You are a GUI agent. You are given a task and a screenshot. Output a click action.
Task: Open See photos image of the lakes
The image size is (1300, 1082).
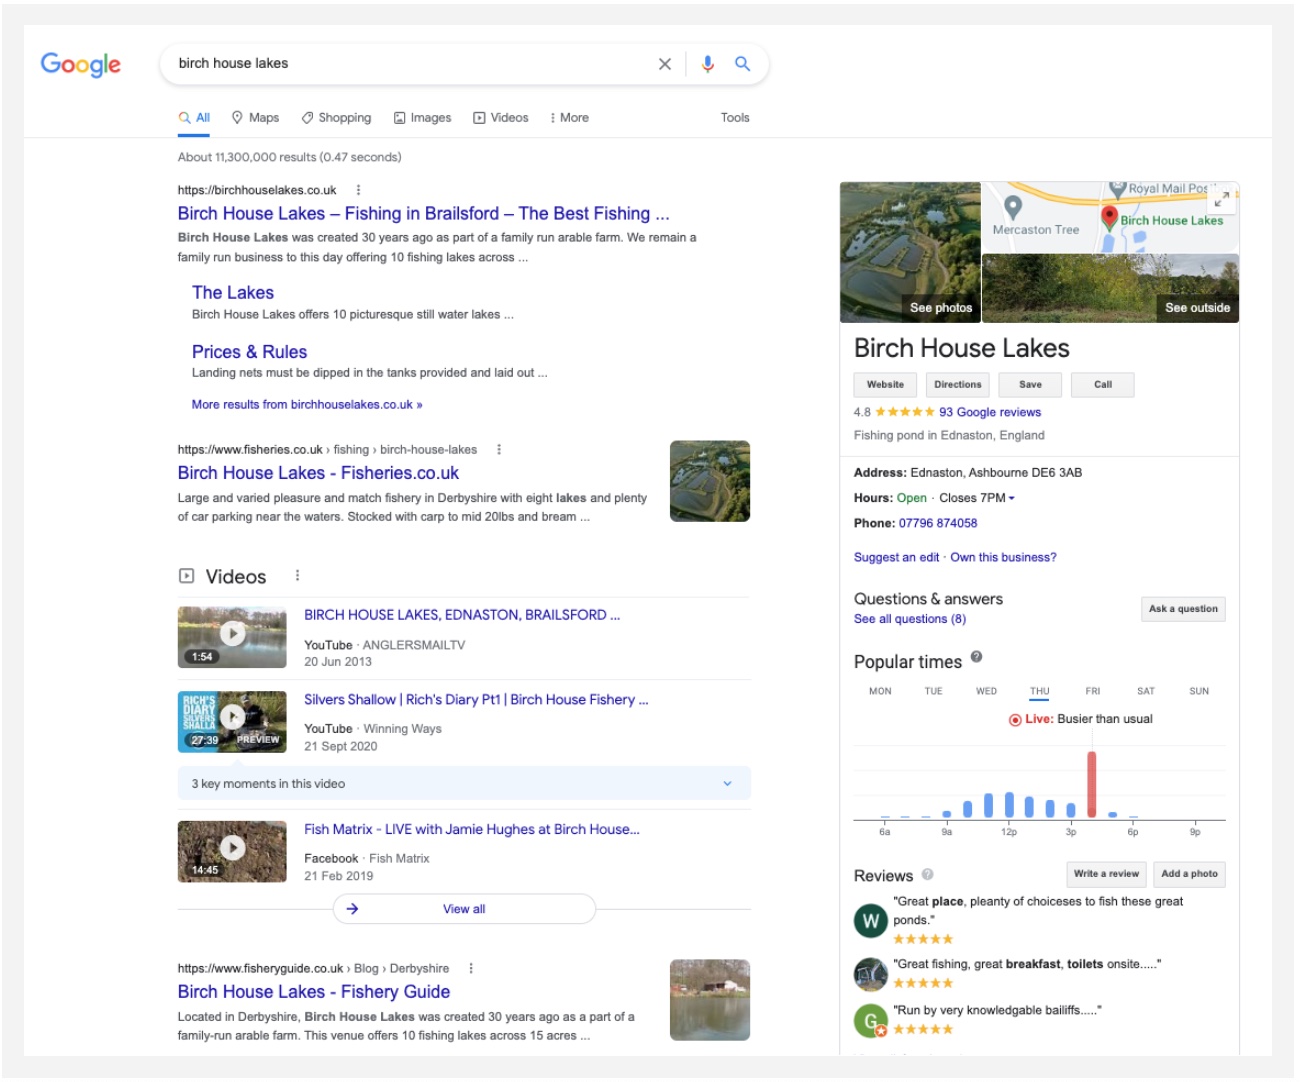[910, 252]
